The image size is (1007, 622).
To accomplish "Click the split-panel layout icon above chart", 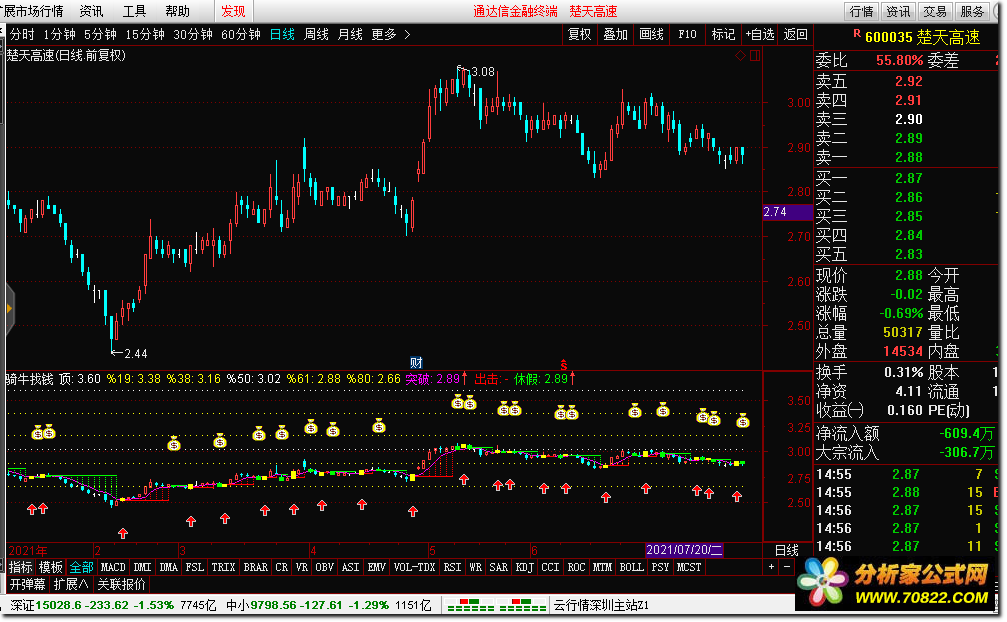I will click(x=755, y=56).
